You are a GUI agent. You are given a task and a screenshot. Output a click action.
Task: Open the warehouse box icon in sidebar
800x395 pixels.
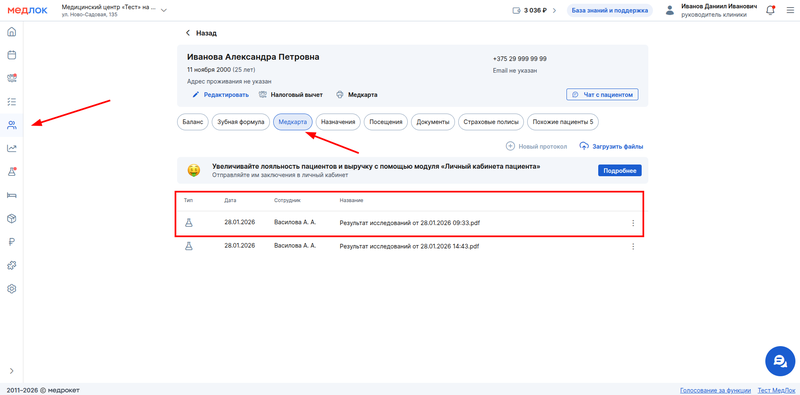coord(12,218)
